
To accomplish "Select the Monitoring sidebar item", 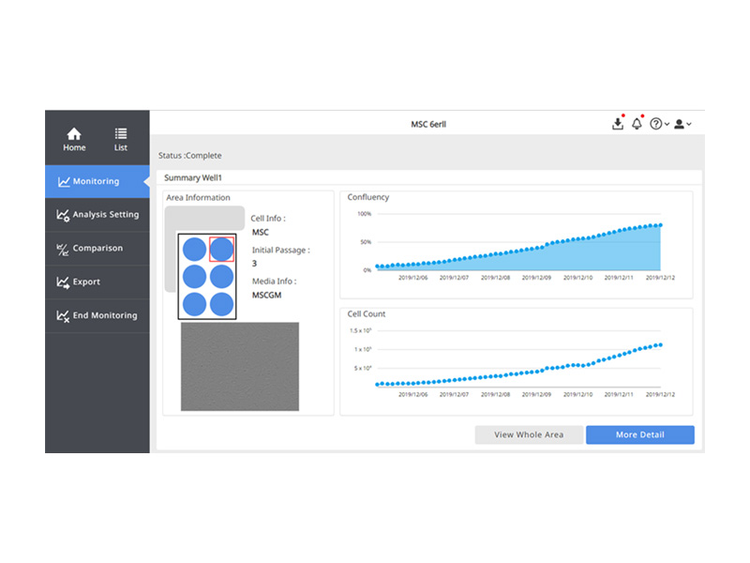I will click(x=97, y=182).
